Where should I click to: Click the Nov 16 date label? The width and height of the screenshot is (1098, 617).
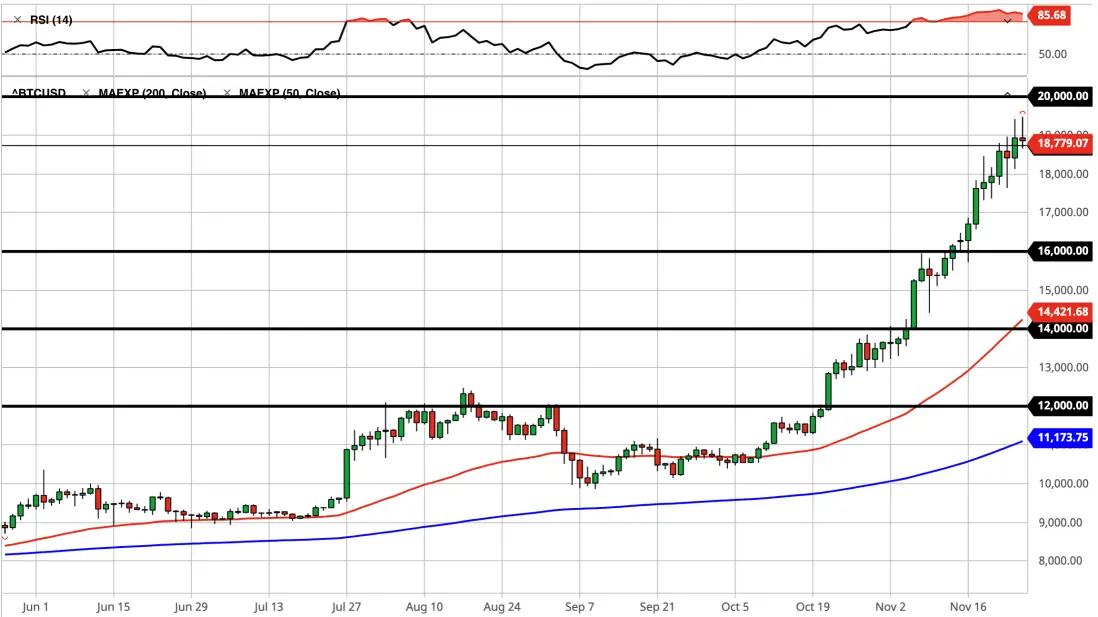(x=968, y=606)
